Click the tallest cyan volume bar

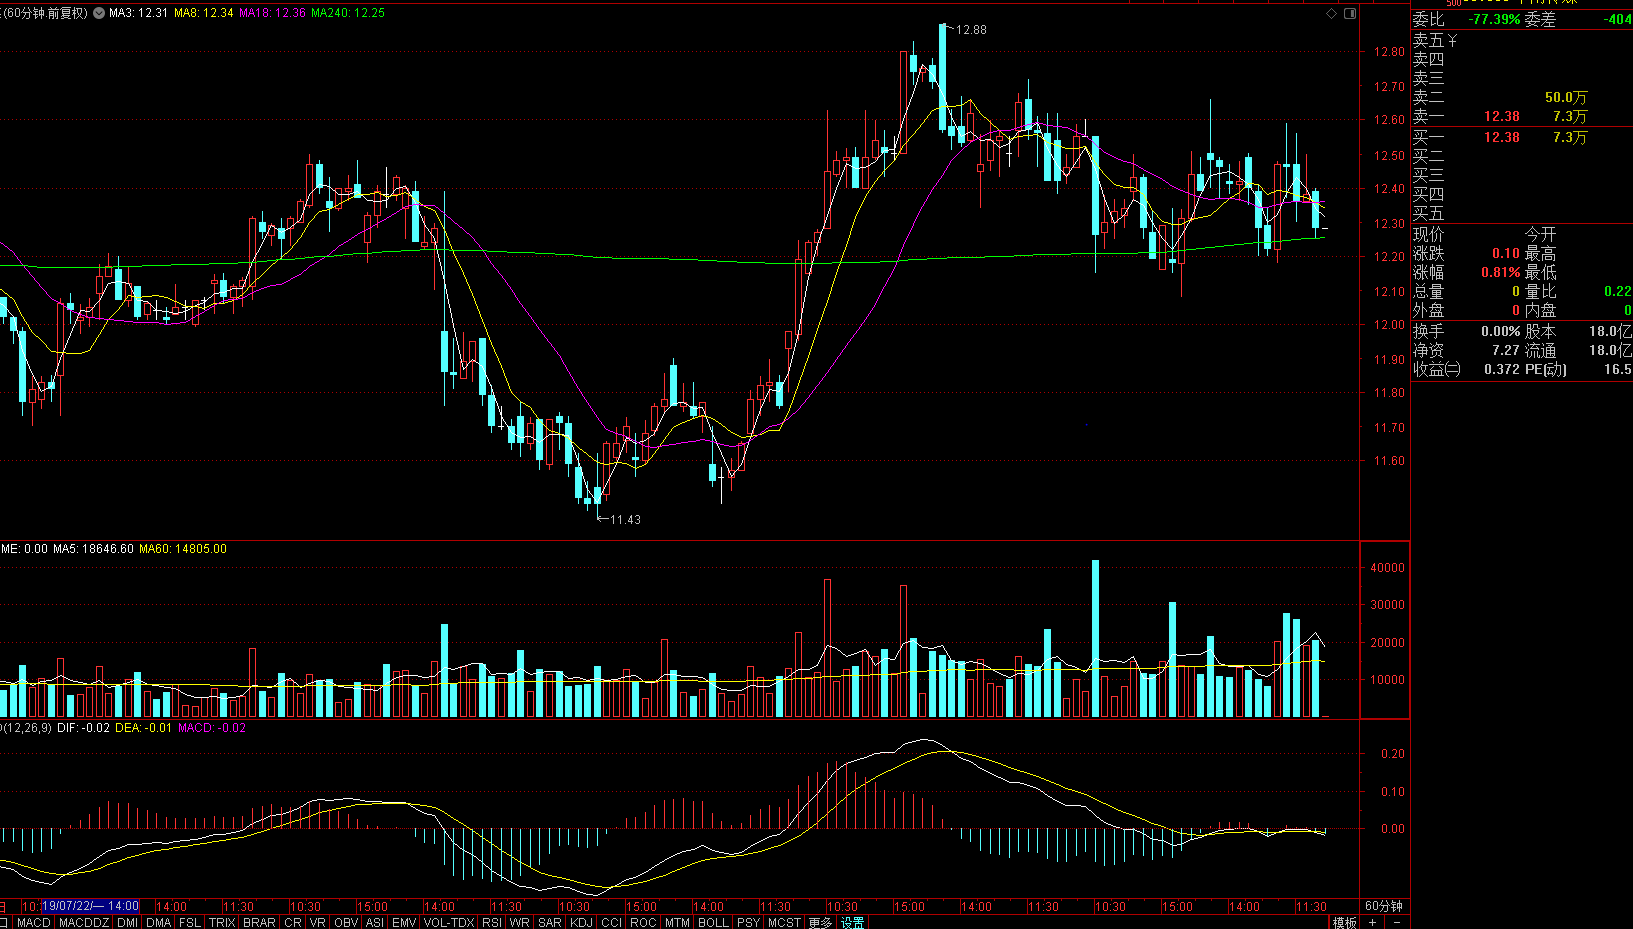point(1095,638)
